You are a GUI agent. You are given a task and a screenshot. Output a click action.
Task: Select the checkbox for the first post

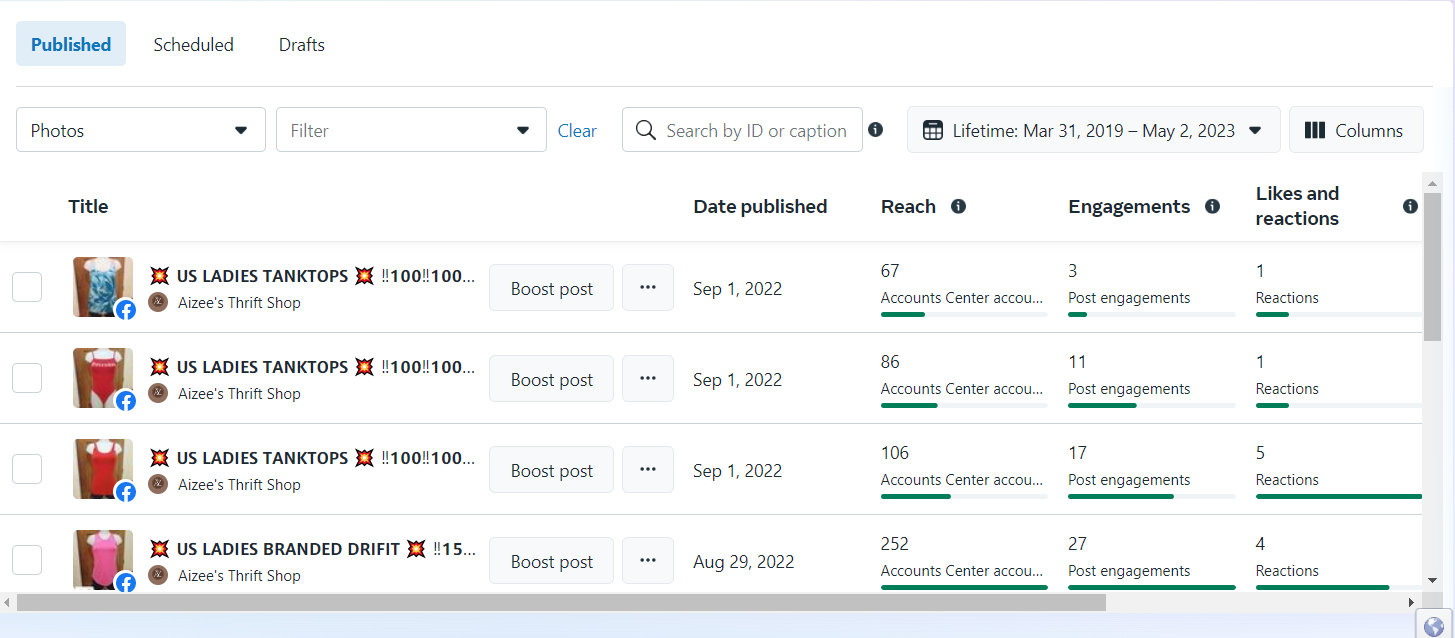point(27,287)
